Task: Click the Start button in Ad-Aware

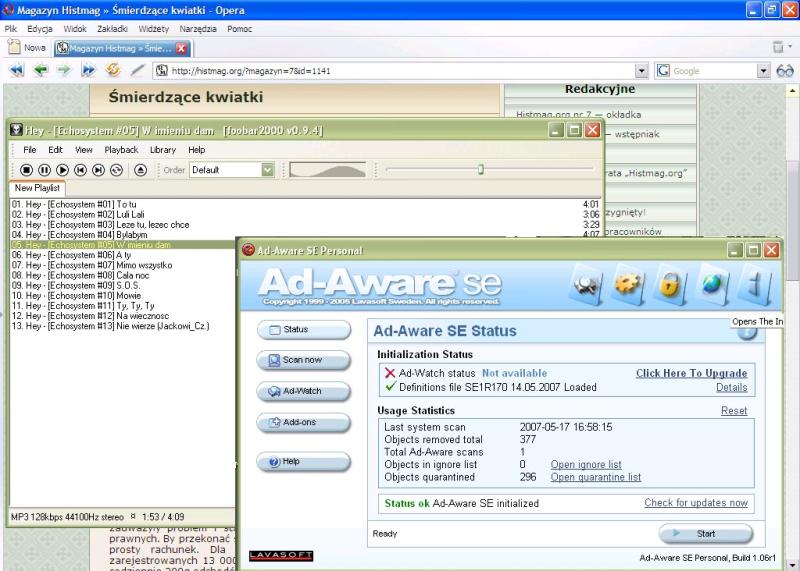Action: point(706,534)
